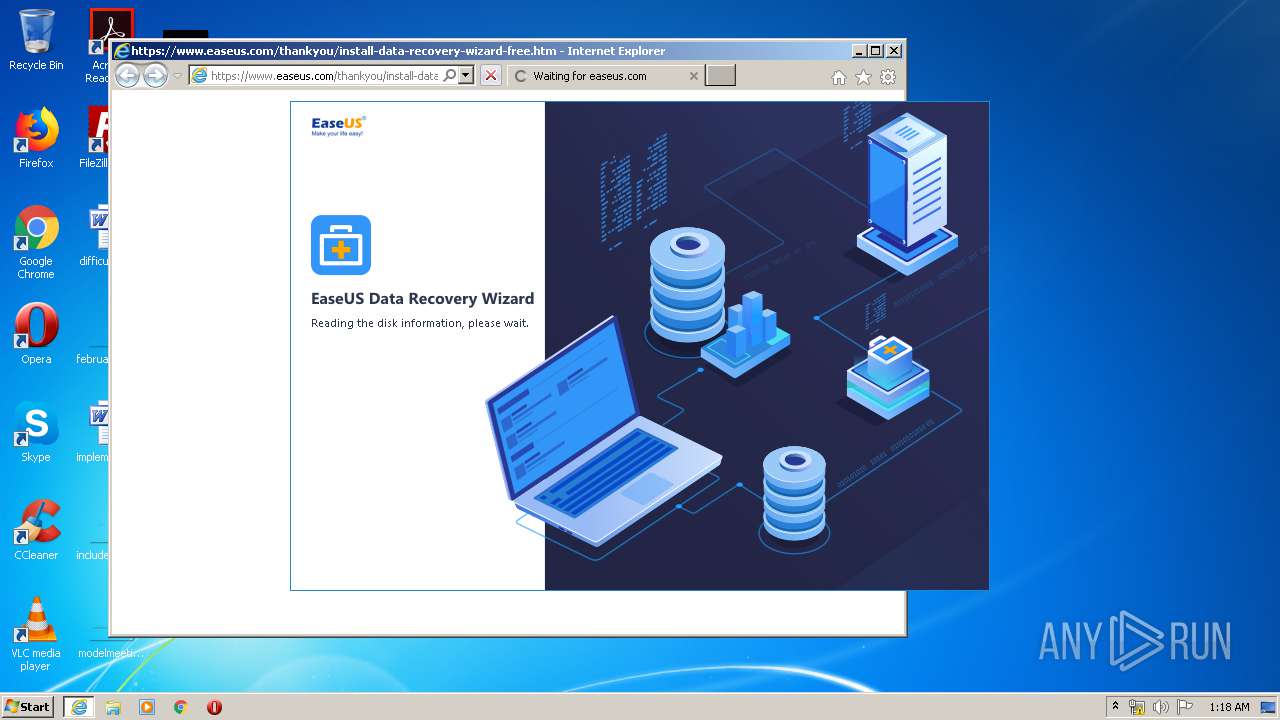Click Chrome icon on the taskbar
This screenshot has height=720, width=1280.
(x=181, y=707)
